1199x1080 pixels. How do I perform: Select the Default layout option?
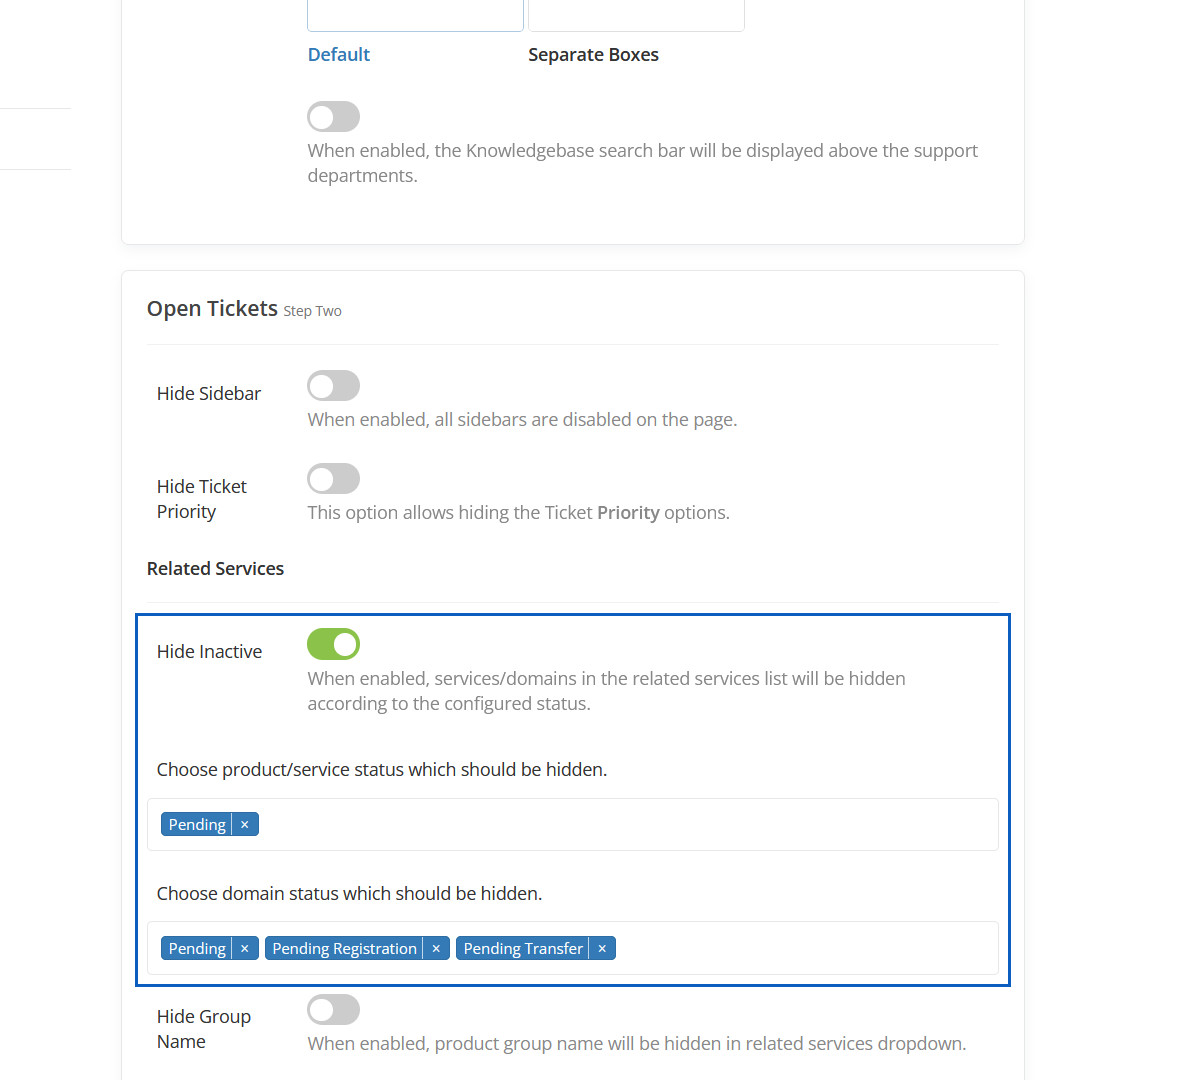click(339, 55)
